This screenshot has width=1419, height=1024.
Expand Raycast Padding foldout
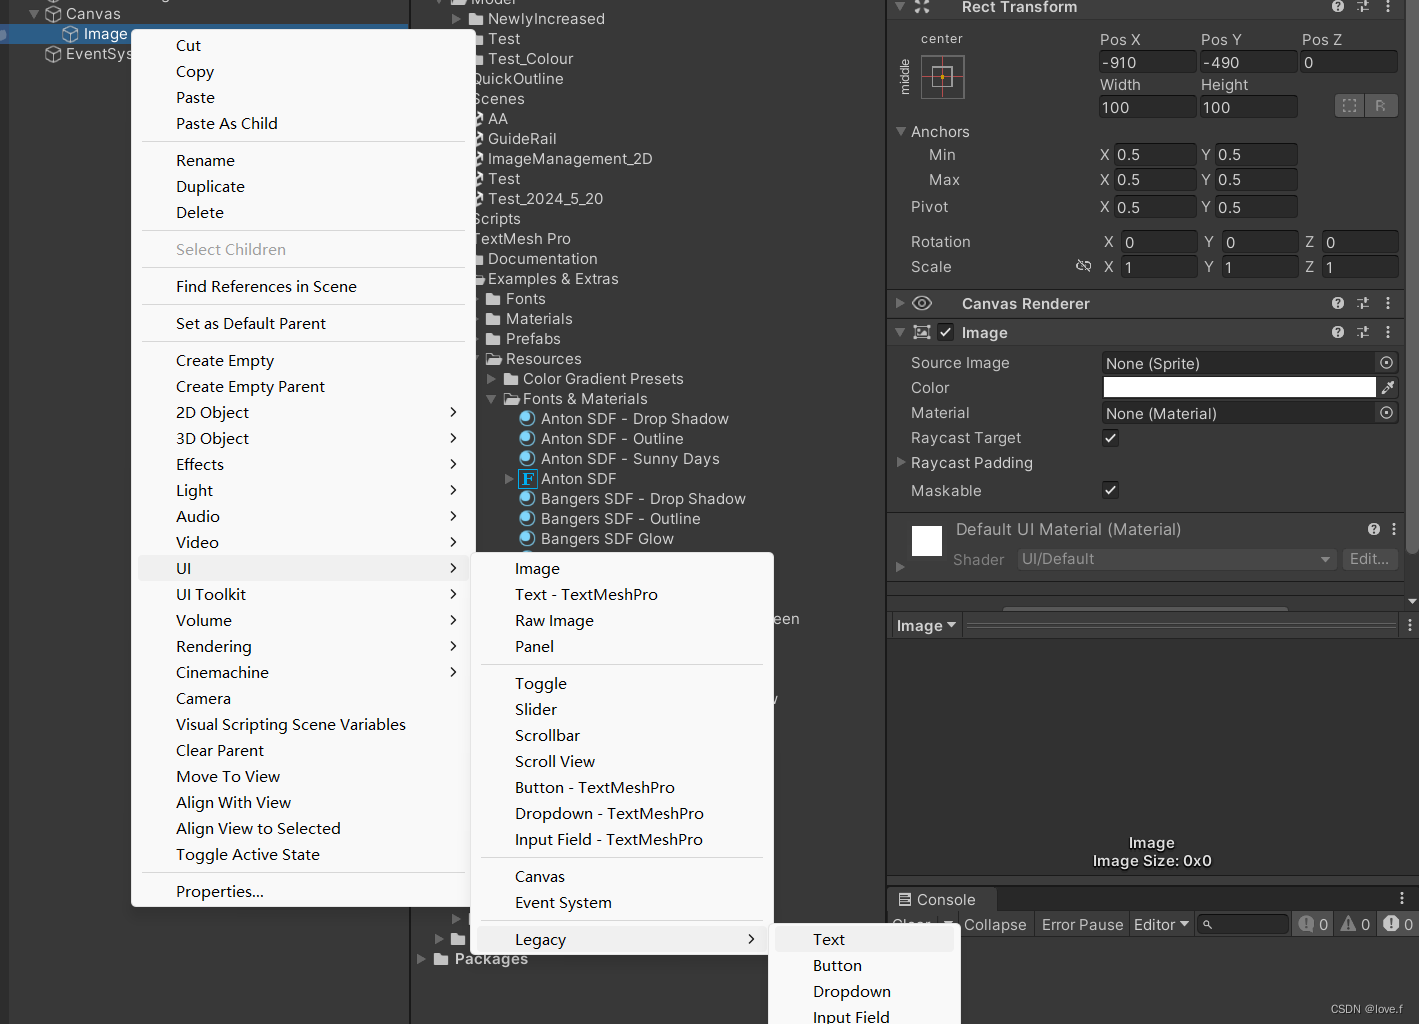tap(901, 462)
